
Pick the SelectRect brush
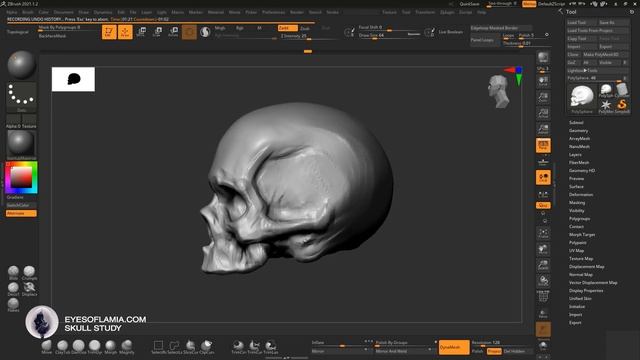[x=158, y=347]
